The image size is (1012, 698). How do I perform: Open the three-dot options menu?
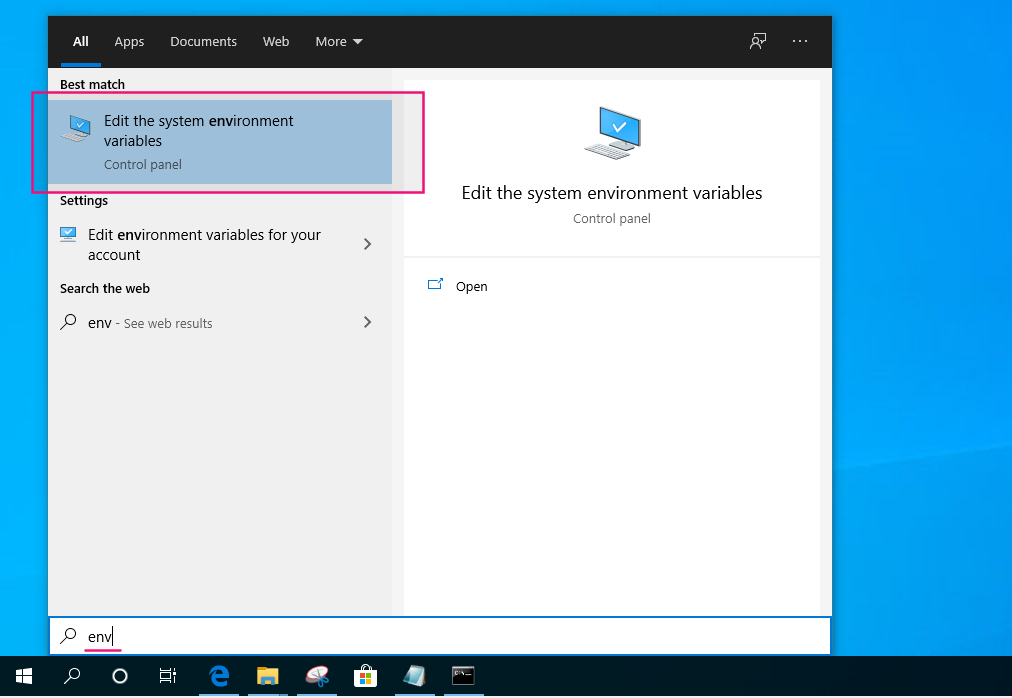point(800,41)
